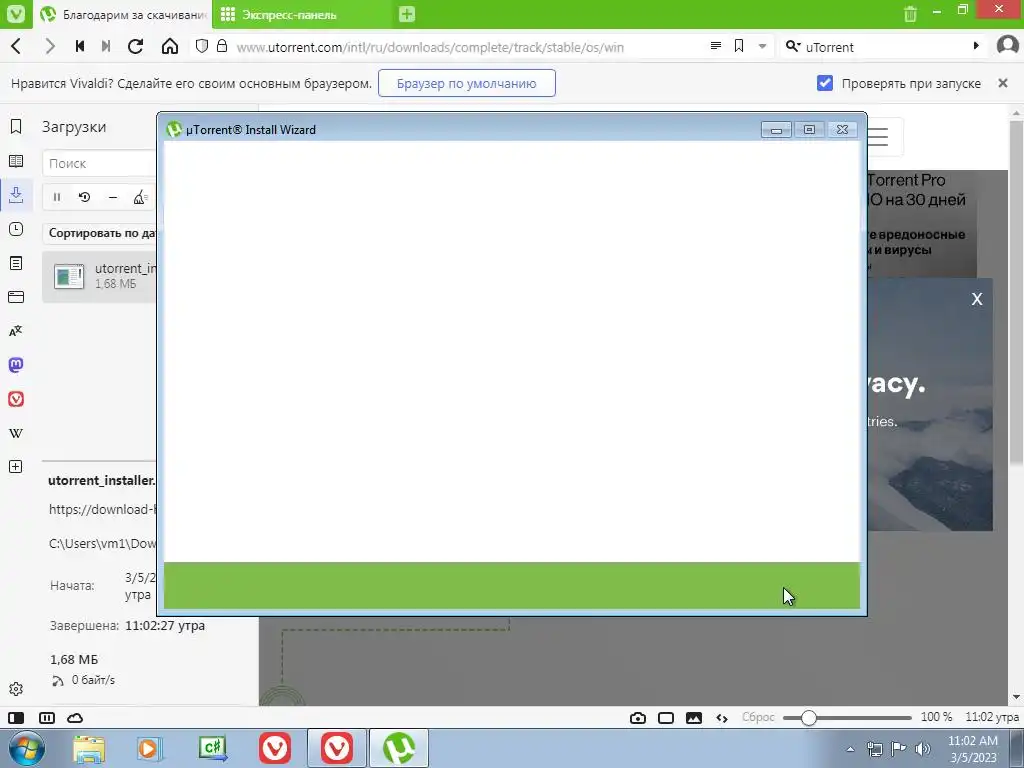The height and width of the screenshot is (768, 1024).
Task: Click the uTorrent taskbar icon
Action: [x=399, y=748]
